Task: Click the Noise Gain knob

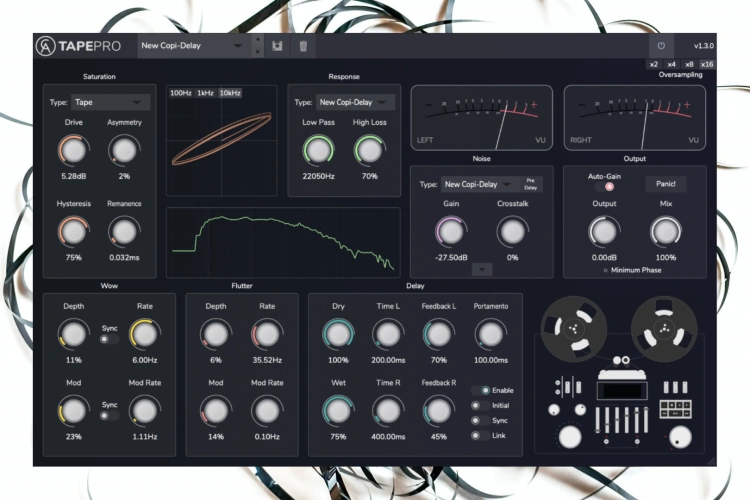Action: pyautogui.click(x=451, y=231)
